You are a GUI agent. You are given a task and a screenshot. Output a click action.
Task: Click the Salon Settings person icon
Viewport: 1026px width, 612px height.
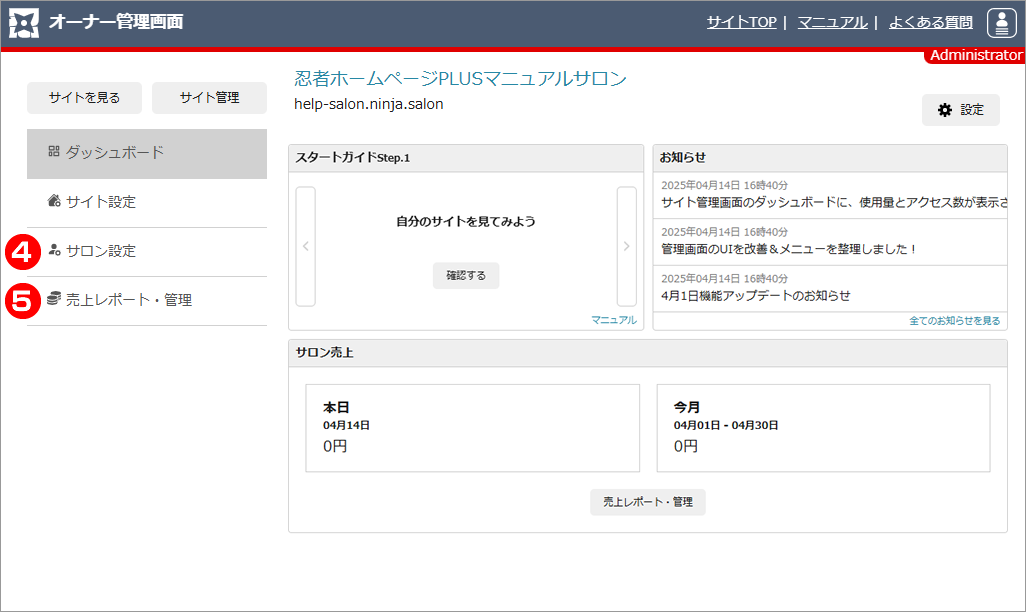[x=54, y=251]
